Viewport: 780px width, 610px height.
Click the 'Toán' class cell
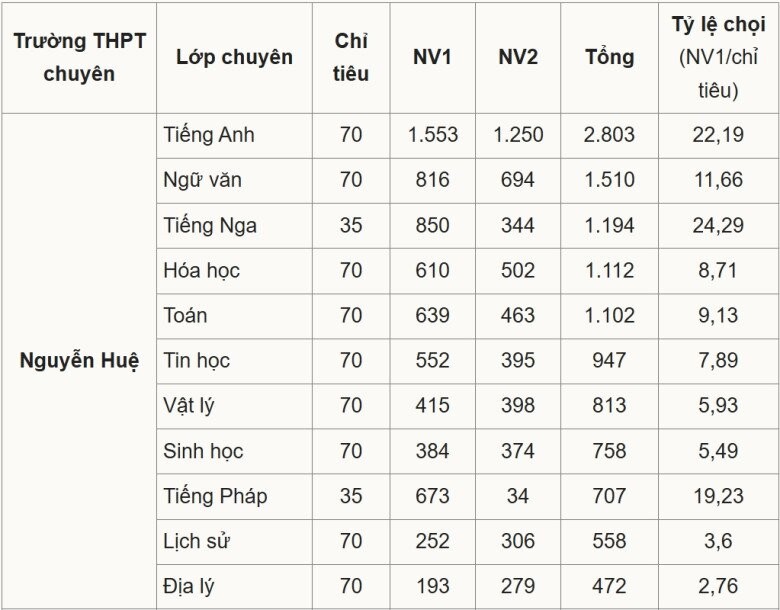(186, 316)
